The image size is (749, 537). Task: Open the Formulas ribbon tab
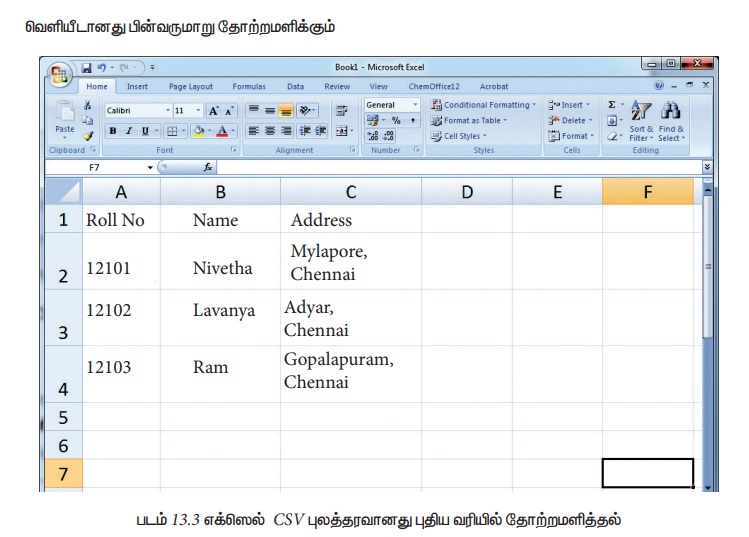[x=249, y=87]
